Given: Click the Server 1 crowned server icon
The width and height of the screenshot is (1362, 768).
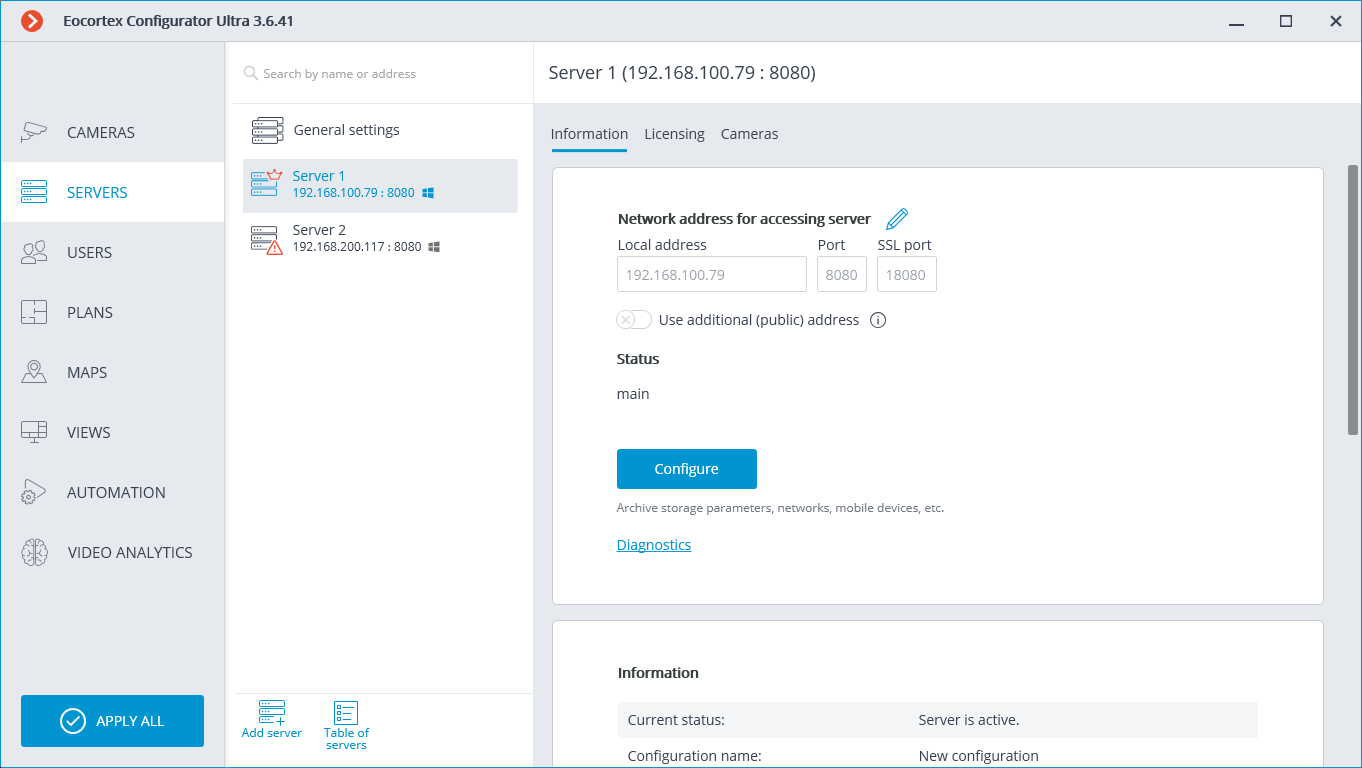Looking at the screenshot, I should (267, 184).
